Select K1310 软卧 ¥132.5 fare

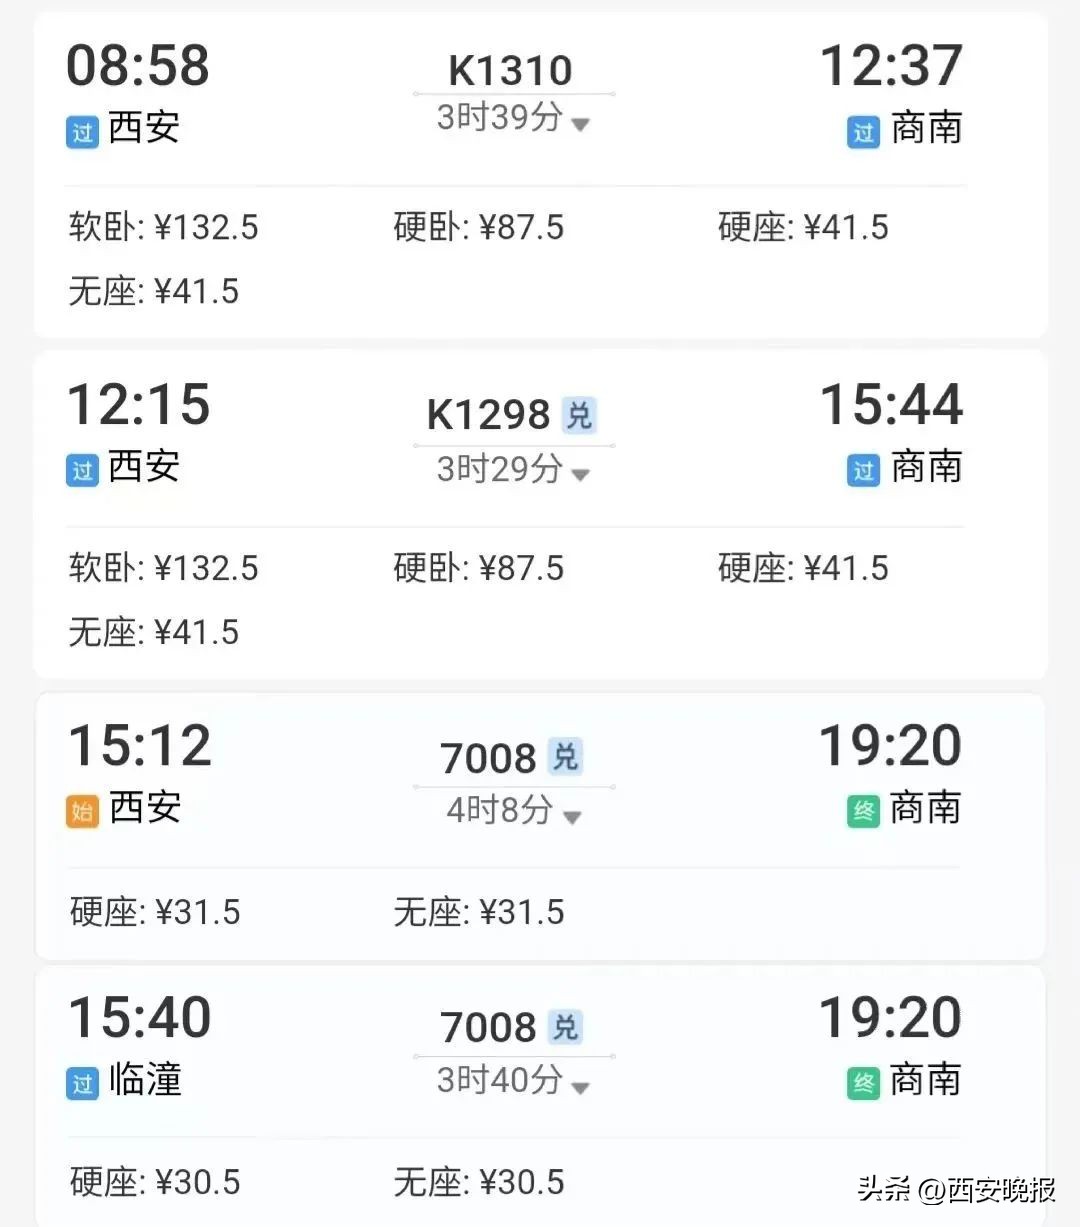[164, 227]
